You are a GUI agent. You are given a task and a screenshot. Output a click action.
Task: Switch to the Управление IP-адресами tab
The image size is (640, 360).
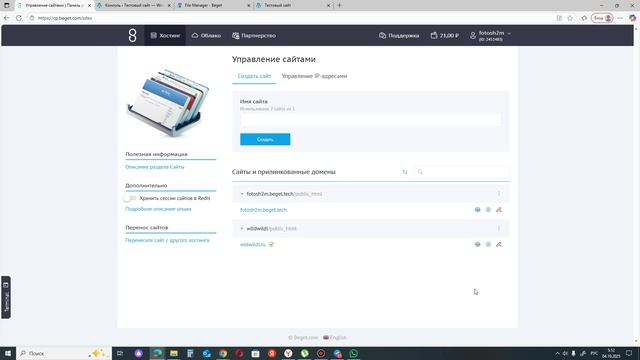[x=314, y=76]
